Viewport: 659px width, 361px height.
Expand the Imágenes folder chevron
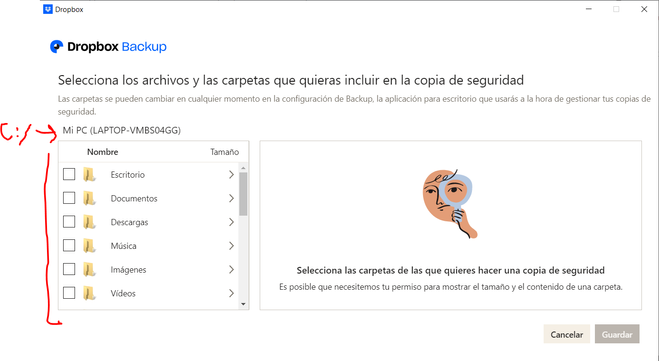click(231, 269)
